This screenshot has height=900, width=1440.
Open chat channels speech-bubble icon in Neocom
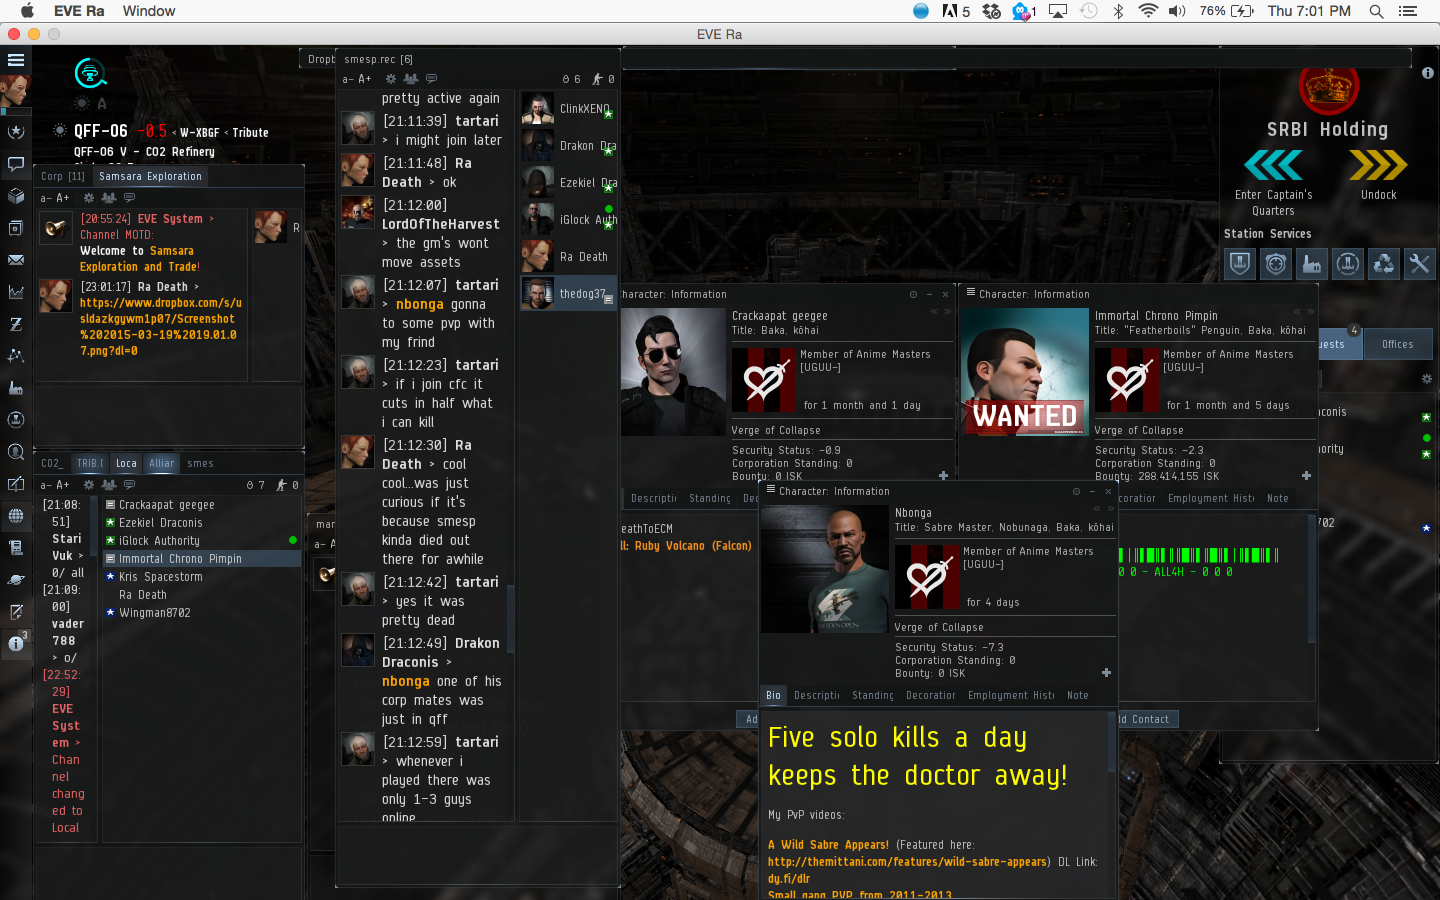point(16,163)
